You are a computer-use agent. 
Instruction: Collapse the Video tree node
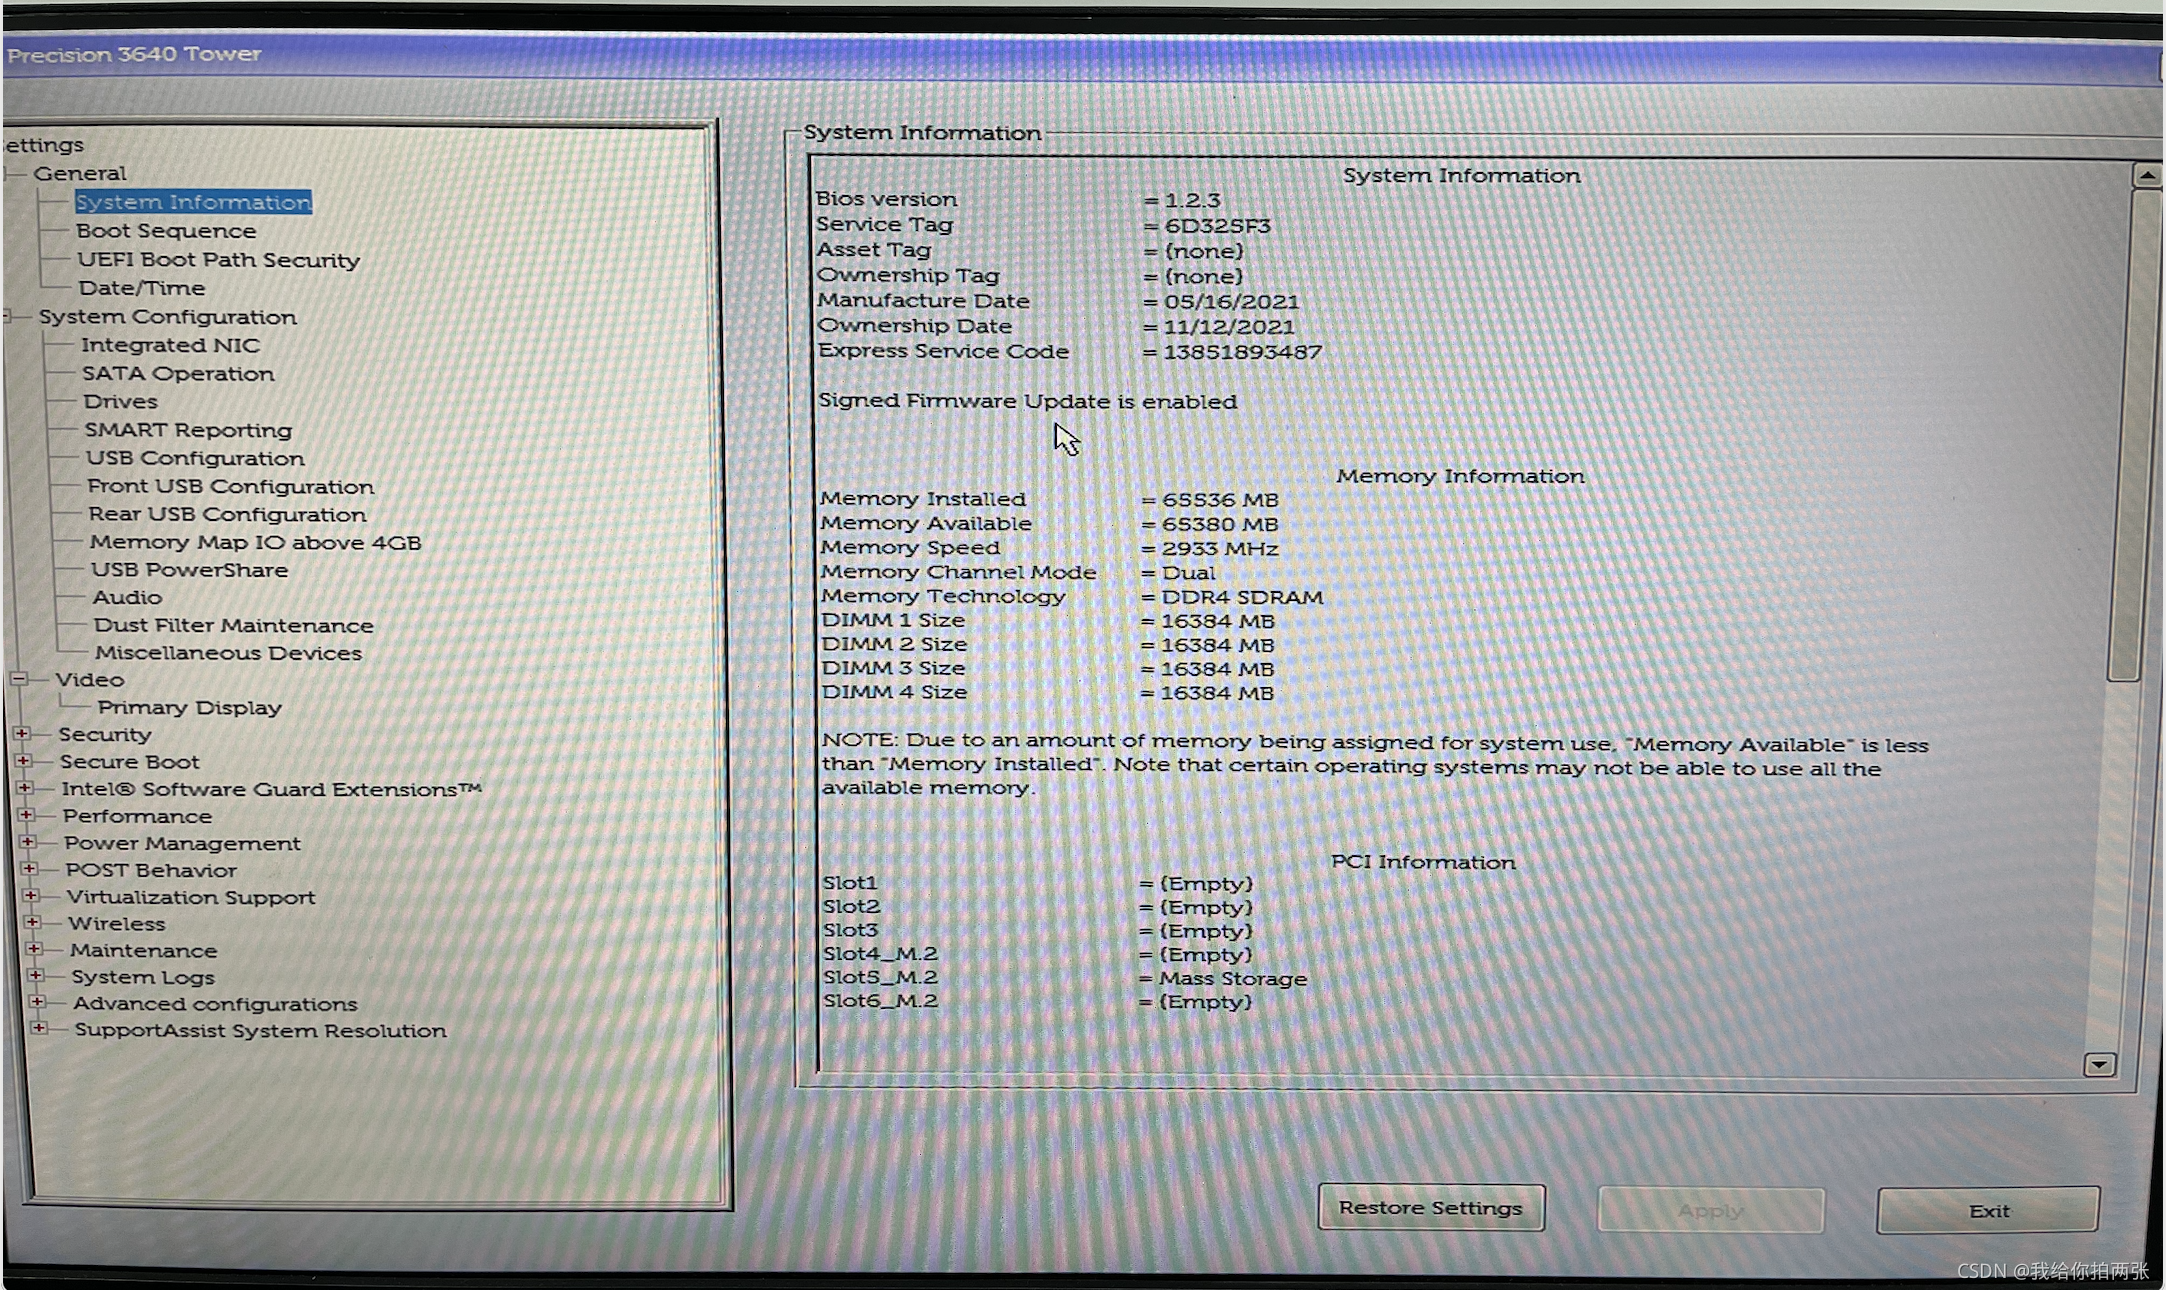pyautogui.click(x=18, y=679)
